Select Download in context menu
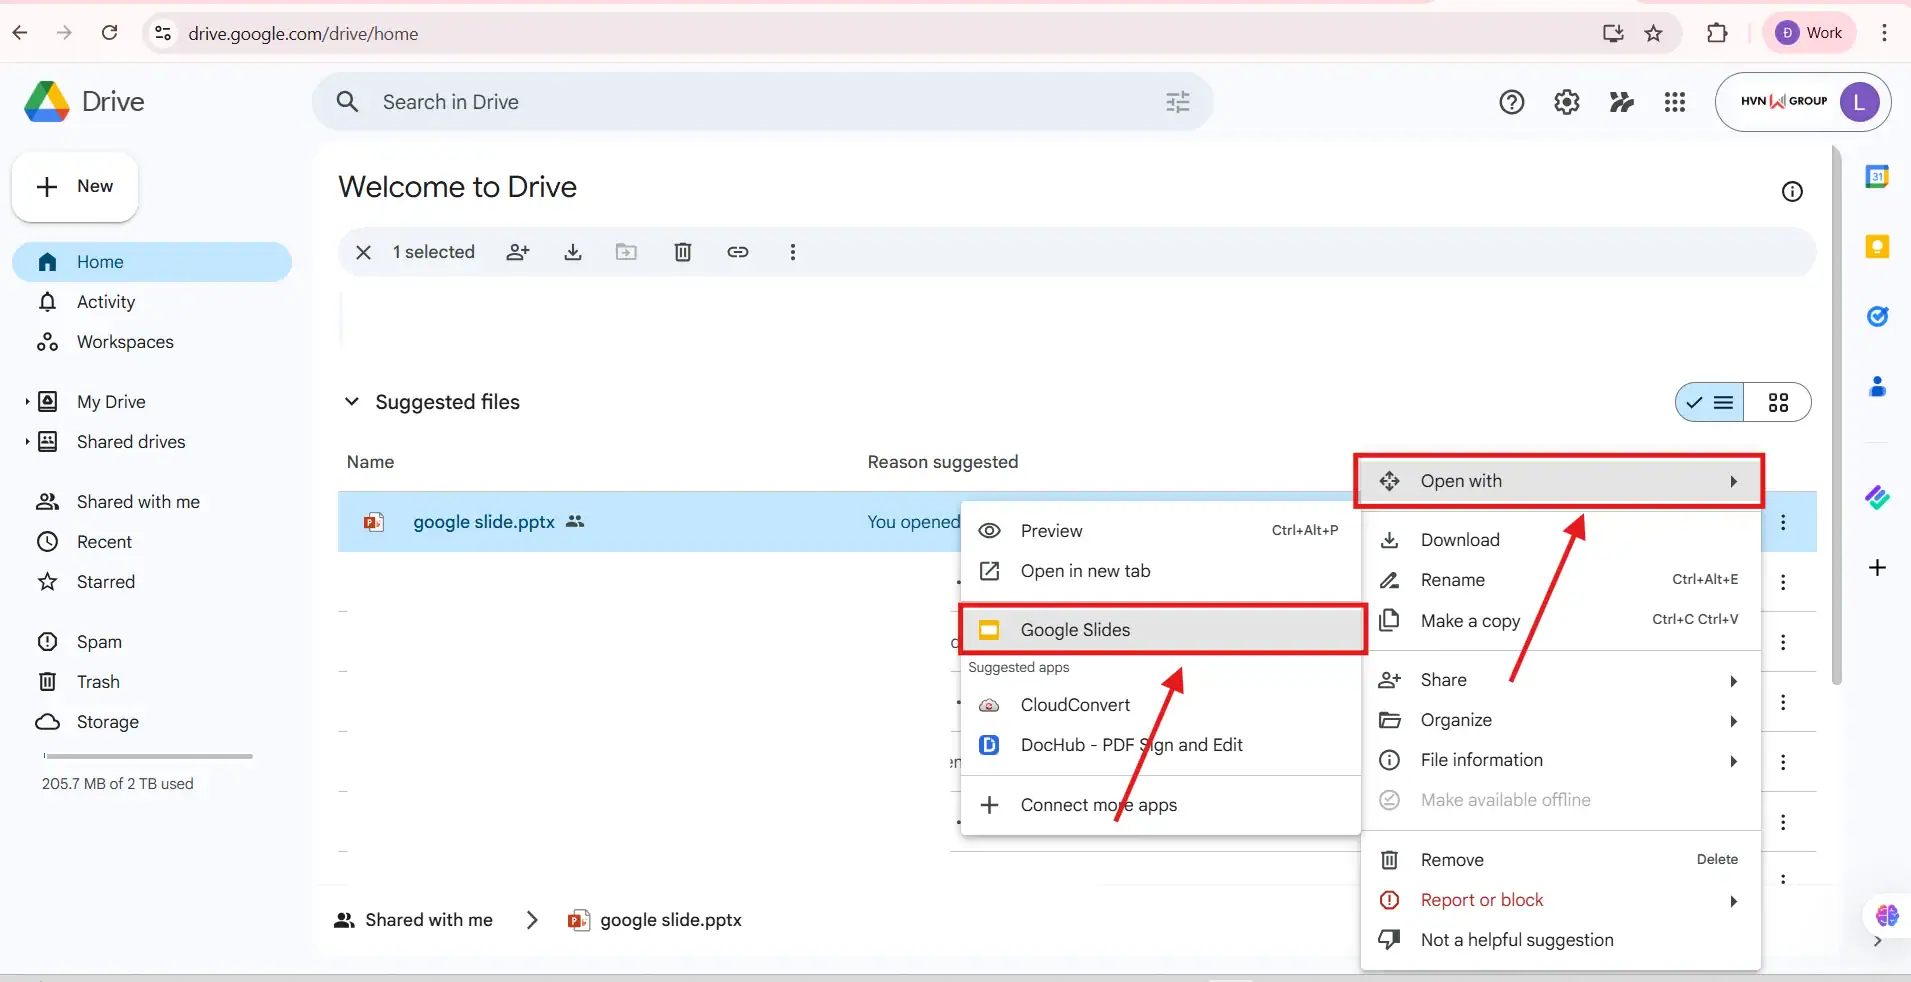This screenshot has width=1911, height=982. point(1560,540)
